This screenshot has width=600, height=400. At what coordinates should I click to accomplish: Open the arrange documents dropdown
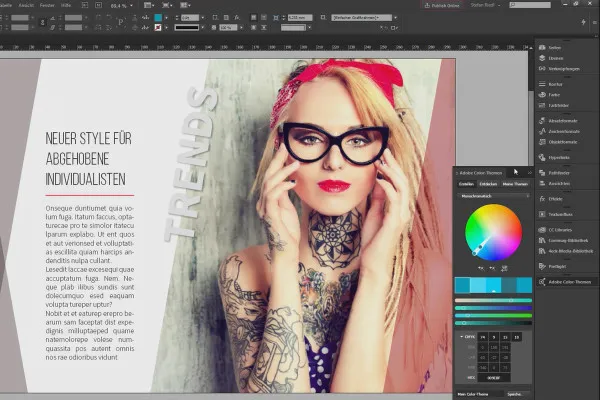point(185,5)
